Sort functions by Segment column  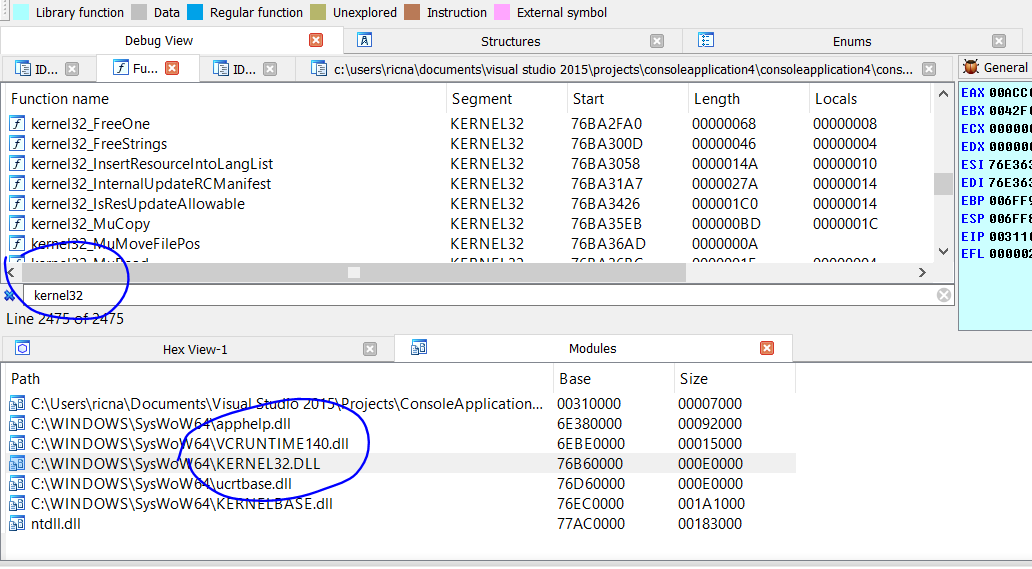tap(482, 99)
